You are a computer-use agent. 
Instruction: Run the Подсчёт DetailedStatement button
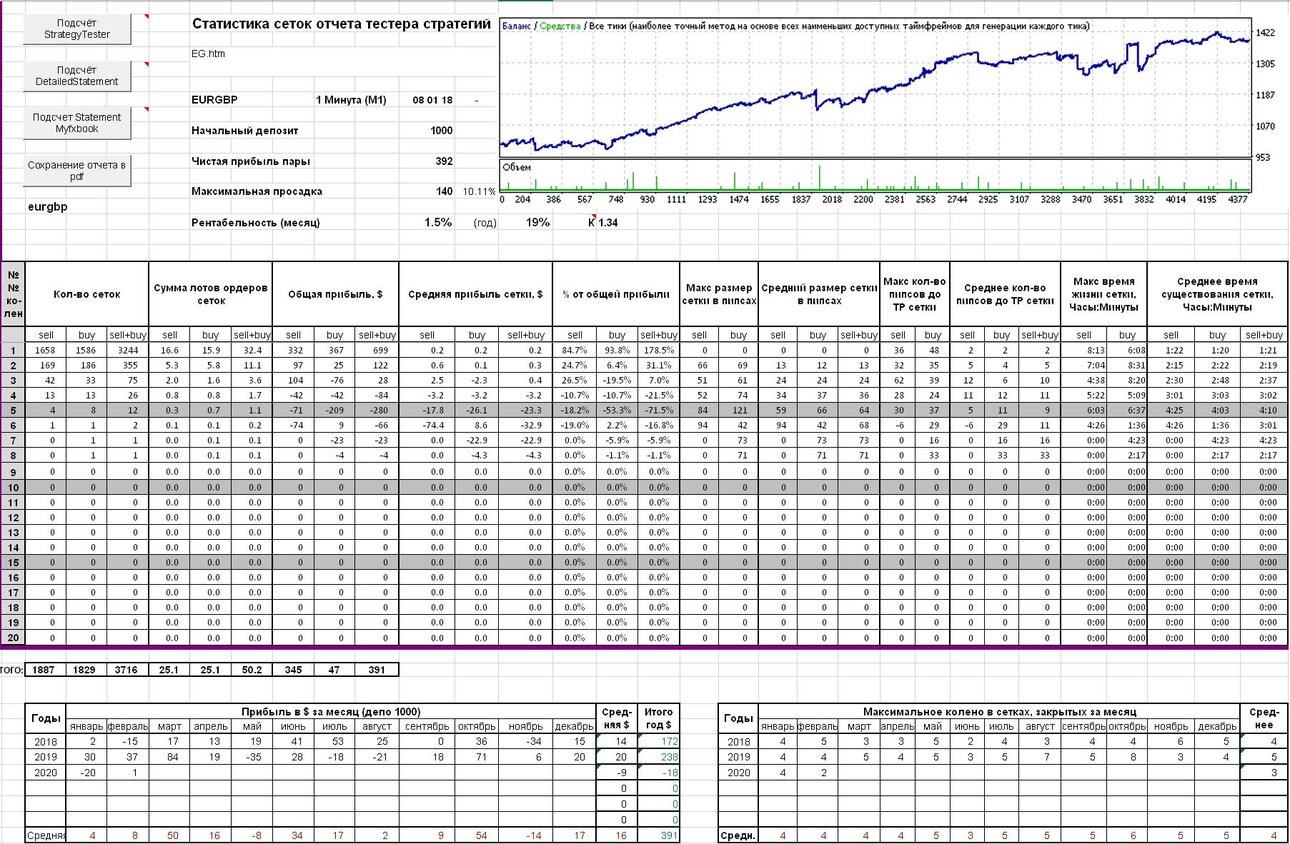pyautogui.click(x=77, y=76)
